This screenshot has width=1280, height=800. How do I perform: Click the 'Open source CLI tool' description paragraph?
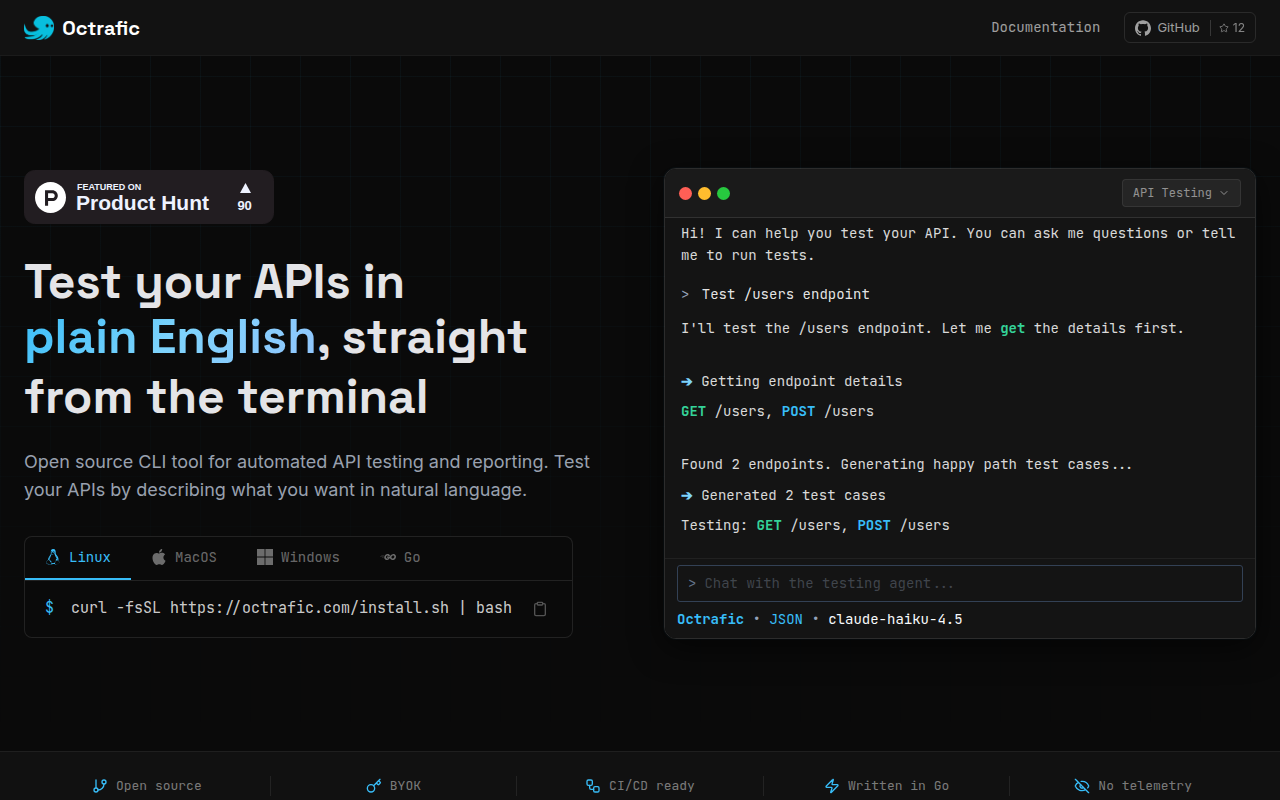coord(307,476)
